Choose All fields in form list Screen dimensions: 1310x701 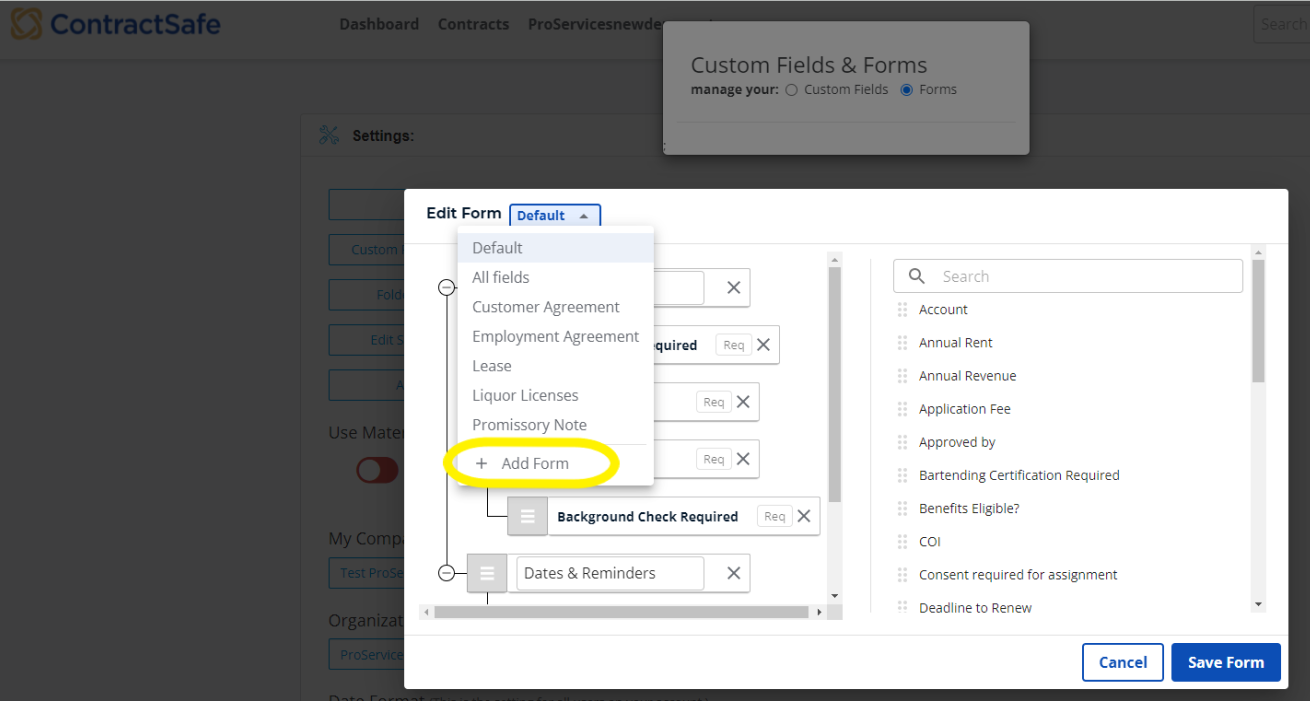555,277
